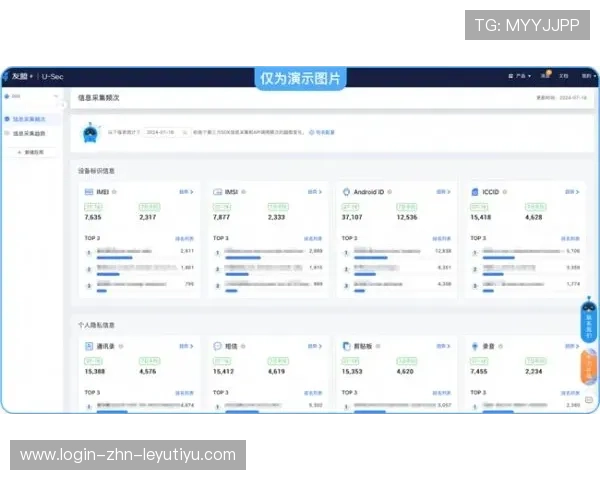Open ranking list link on IMEI card
Image resolution: width=600 pixels, height=480 pixels.
tap(184, 238)
